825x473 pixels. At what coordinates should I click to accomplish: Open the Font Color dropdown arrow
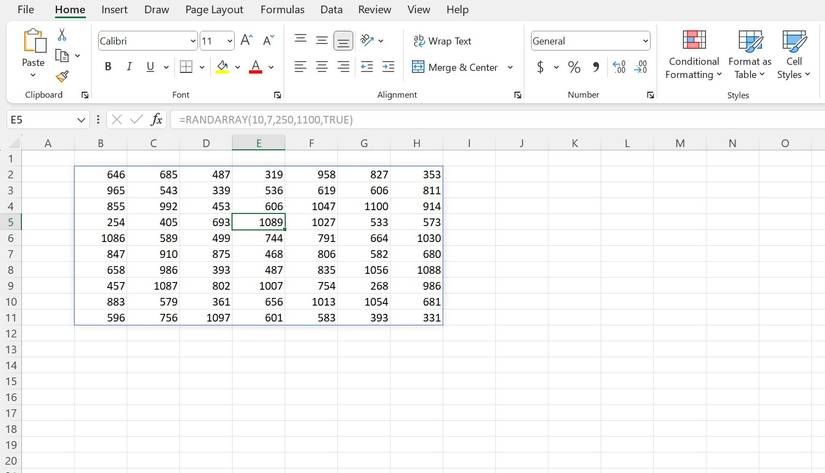pyautogui.click(x=271, y=67)
